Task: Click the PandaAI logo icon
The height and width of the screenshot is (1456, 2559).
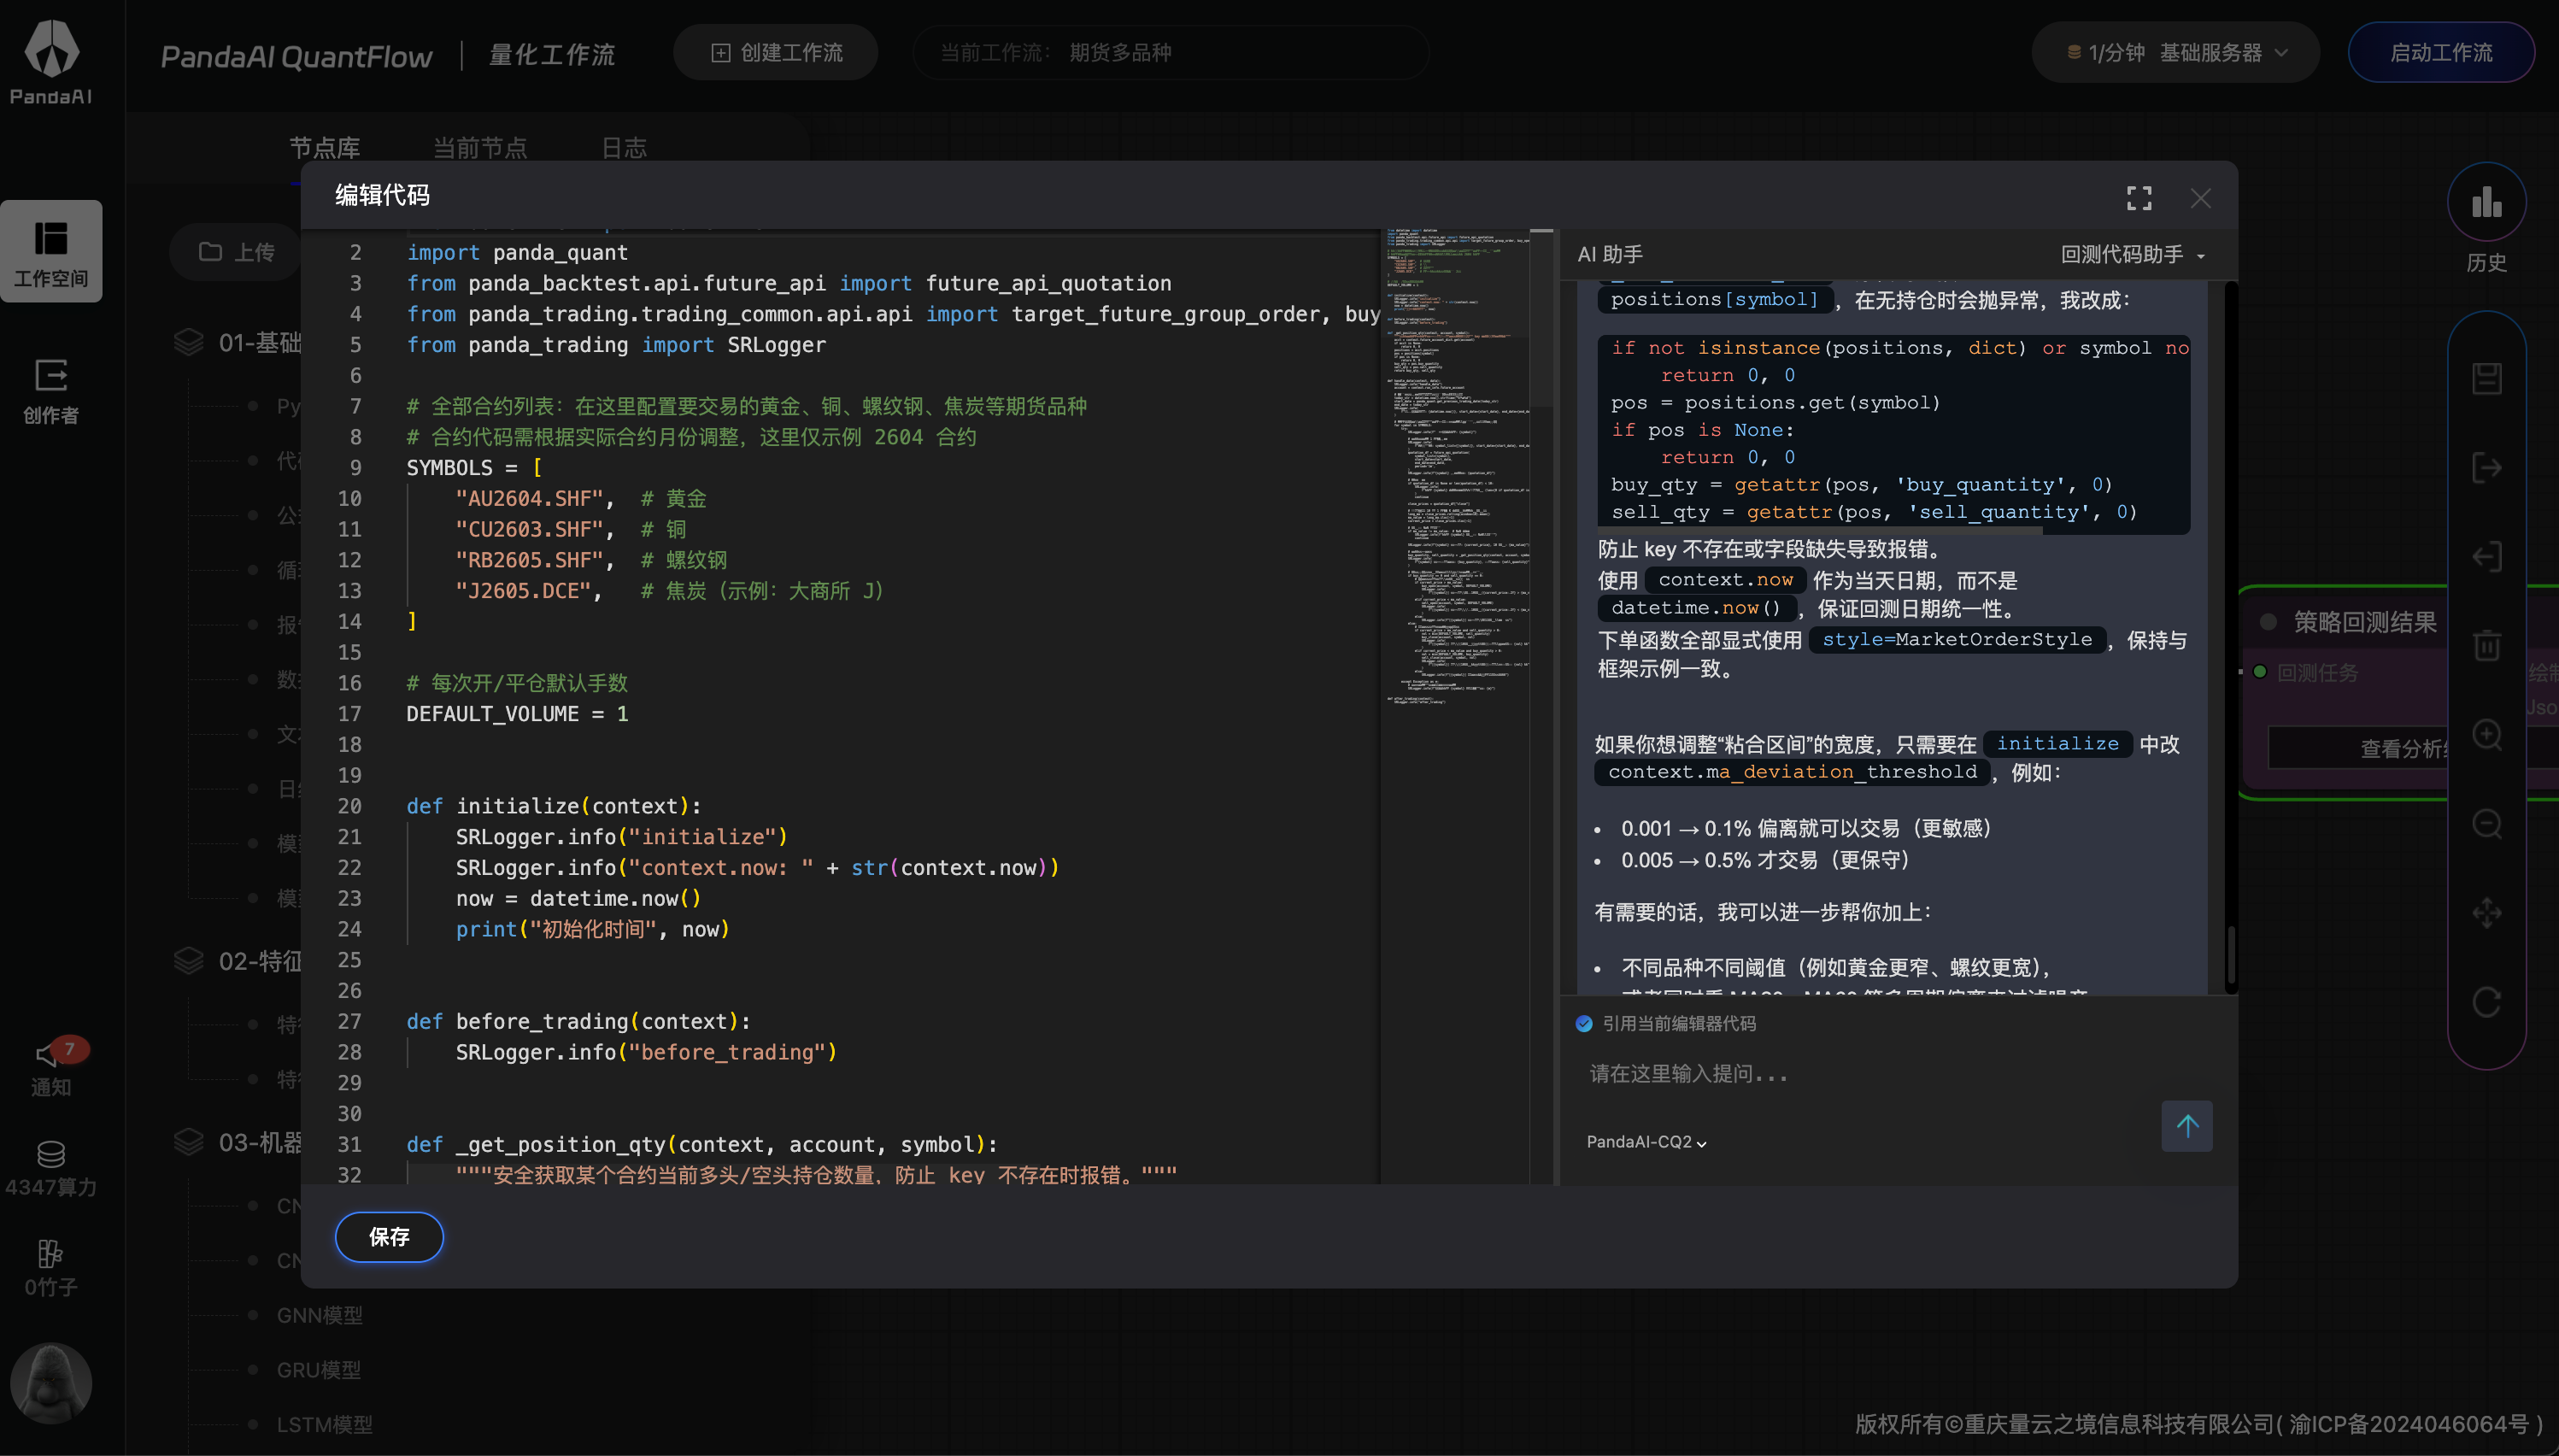Action: click(x=51, y=48)
